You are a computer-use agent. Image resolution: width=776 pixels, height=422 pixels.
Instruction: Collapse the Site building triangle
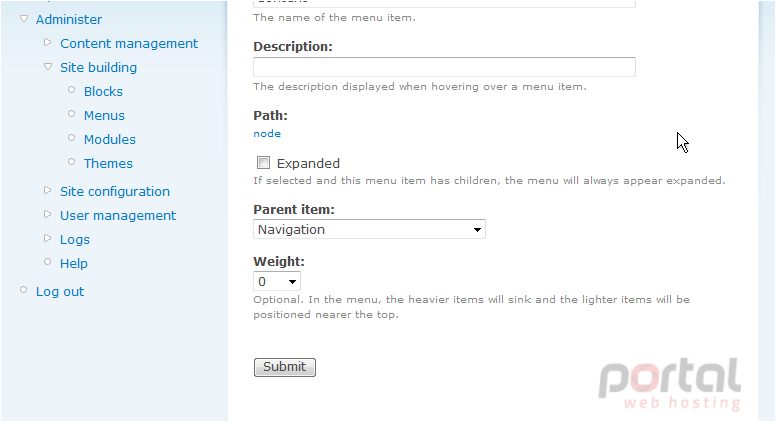(x=48, y=67)
